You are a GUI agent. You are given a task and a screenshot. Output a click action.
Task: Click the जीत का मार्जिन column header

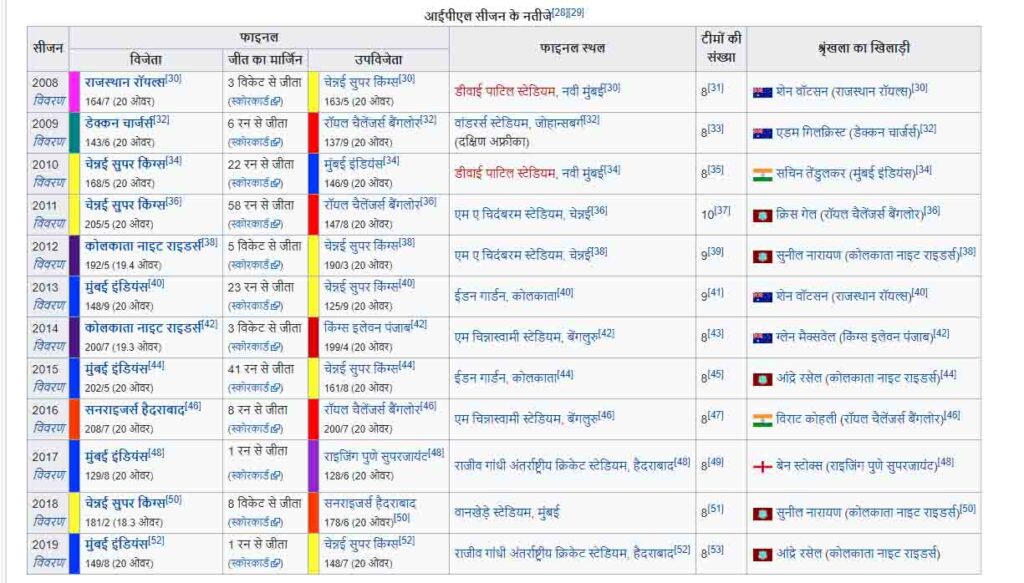[x=265, y=59]
